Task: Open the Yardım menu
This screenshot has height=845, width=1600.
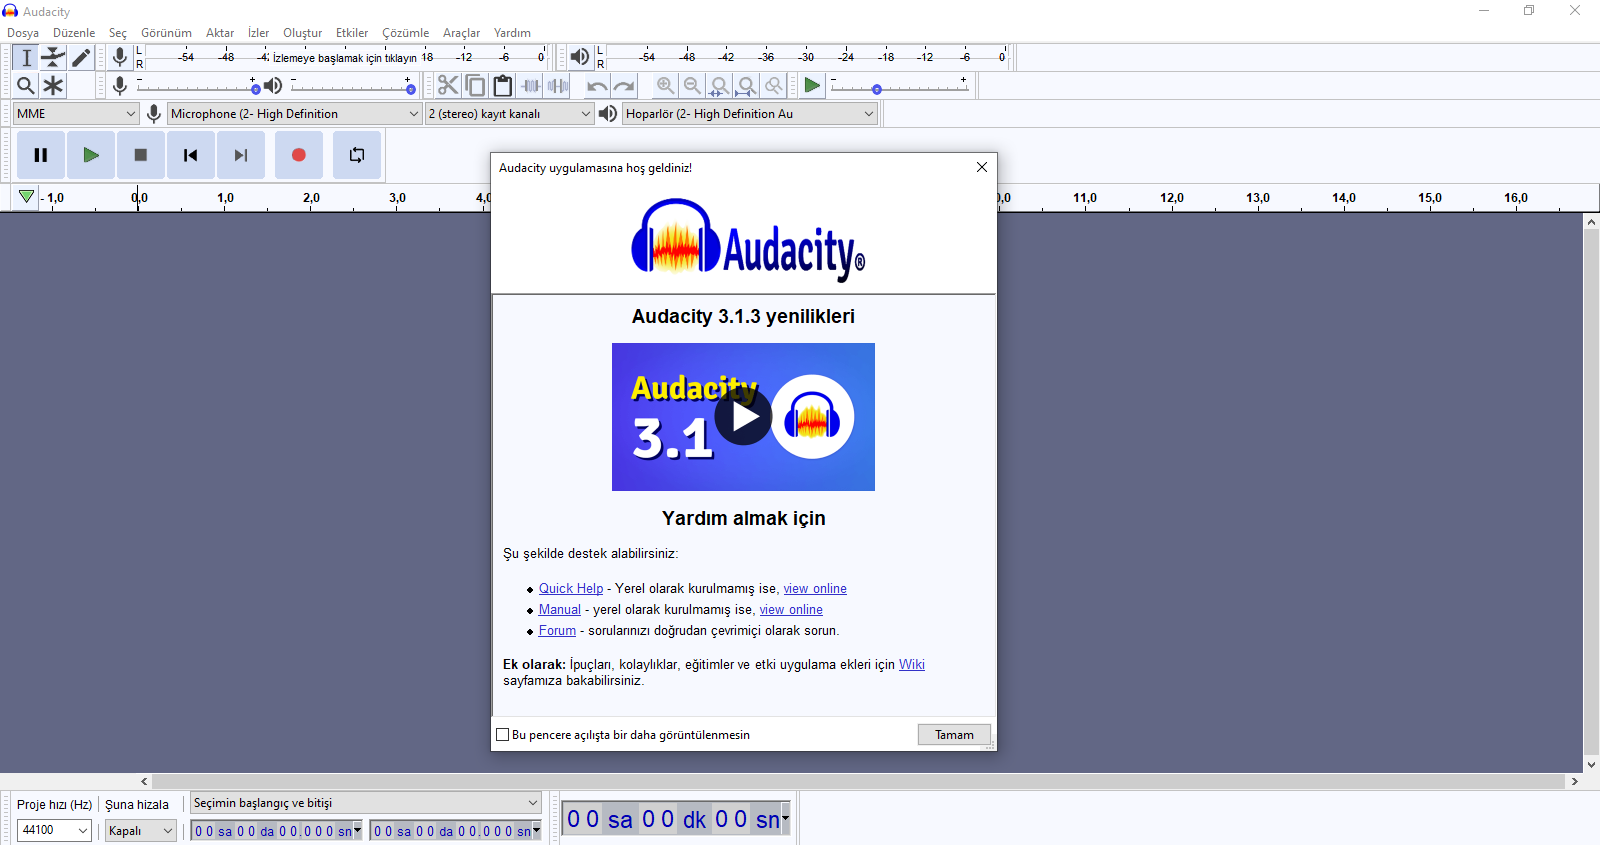Action: [512, 33]
